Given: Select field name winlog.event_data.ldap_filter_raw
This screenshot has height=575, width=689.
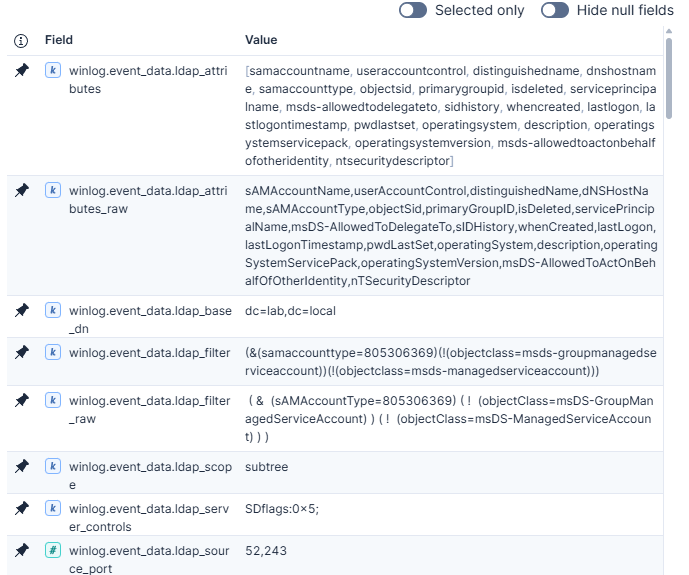Looking at the screenshot, I should 149,409.
